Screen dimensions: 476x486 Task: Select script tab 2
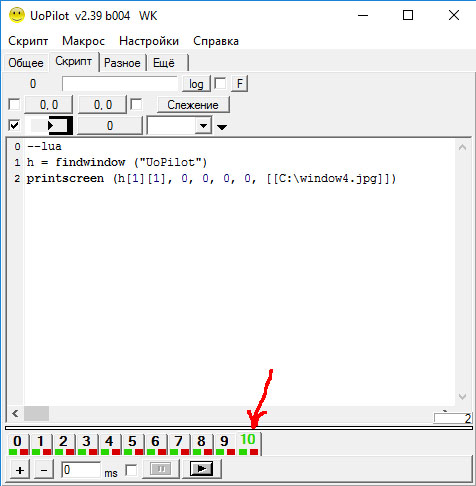(64, 444)
